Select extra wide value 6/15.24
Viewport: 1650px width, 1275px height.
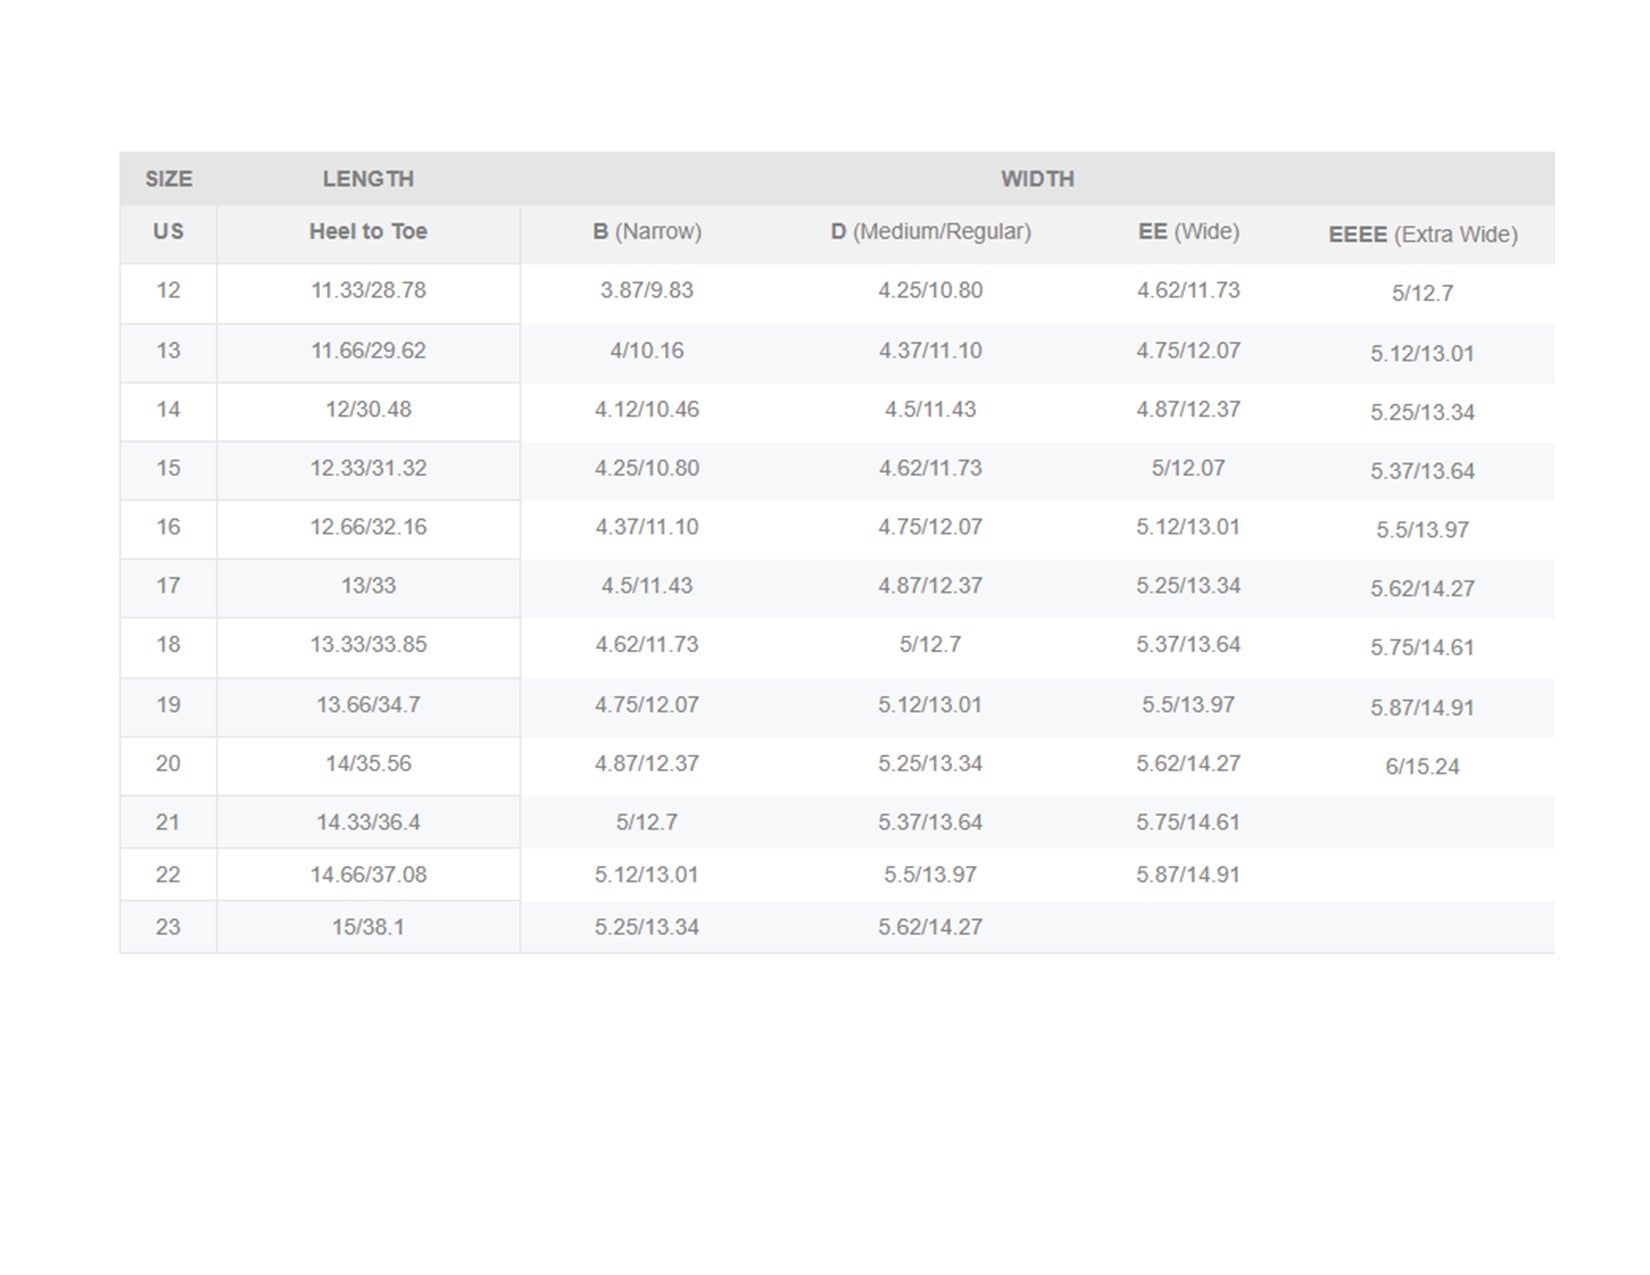[1422, 767]
